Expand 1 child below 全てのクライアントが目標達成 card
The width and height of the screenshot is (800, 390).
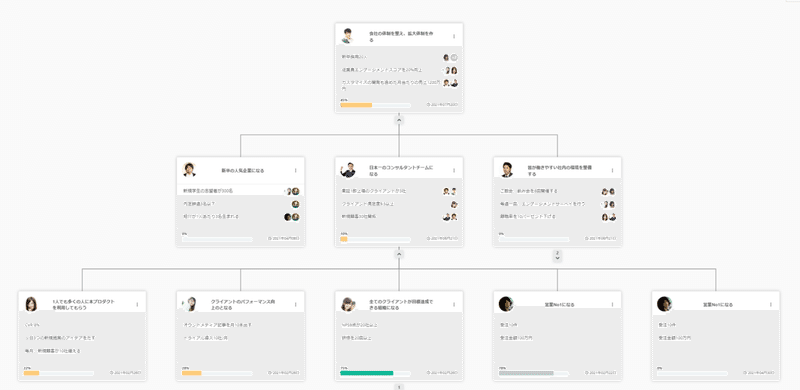(399, 387)
